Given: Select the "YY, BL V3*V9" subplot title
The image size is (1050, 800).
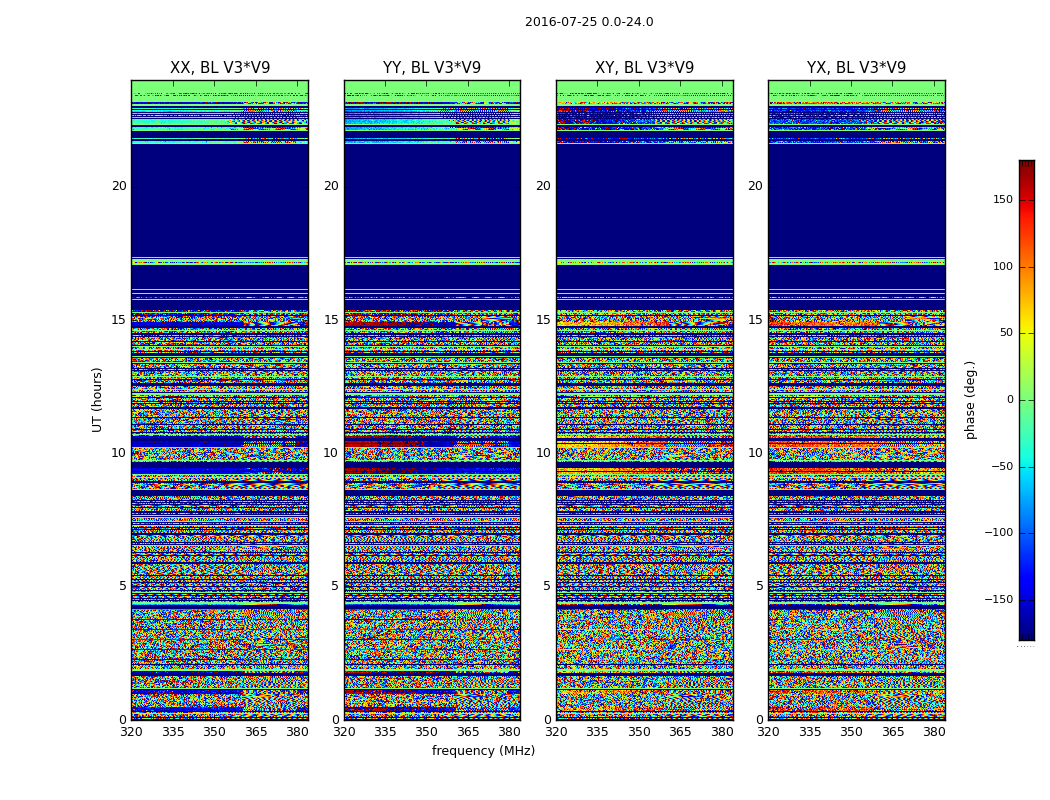Looking at the screenshot, I should point(432,68).
